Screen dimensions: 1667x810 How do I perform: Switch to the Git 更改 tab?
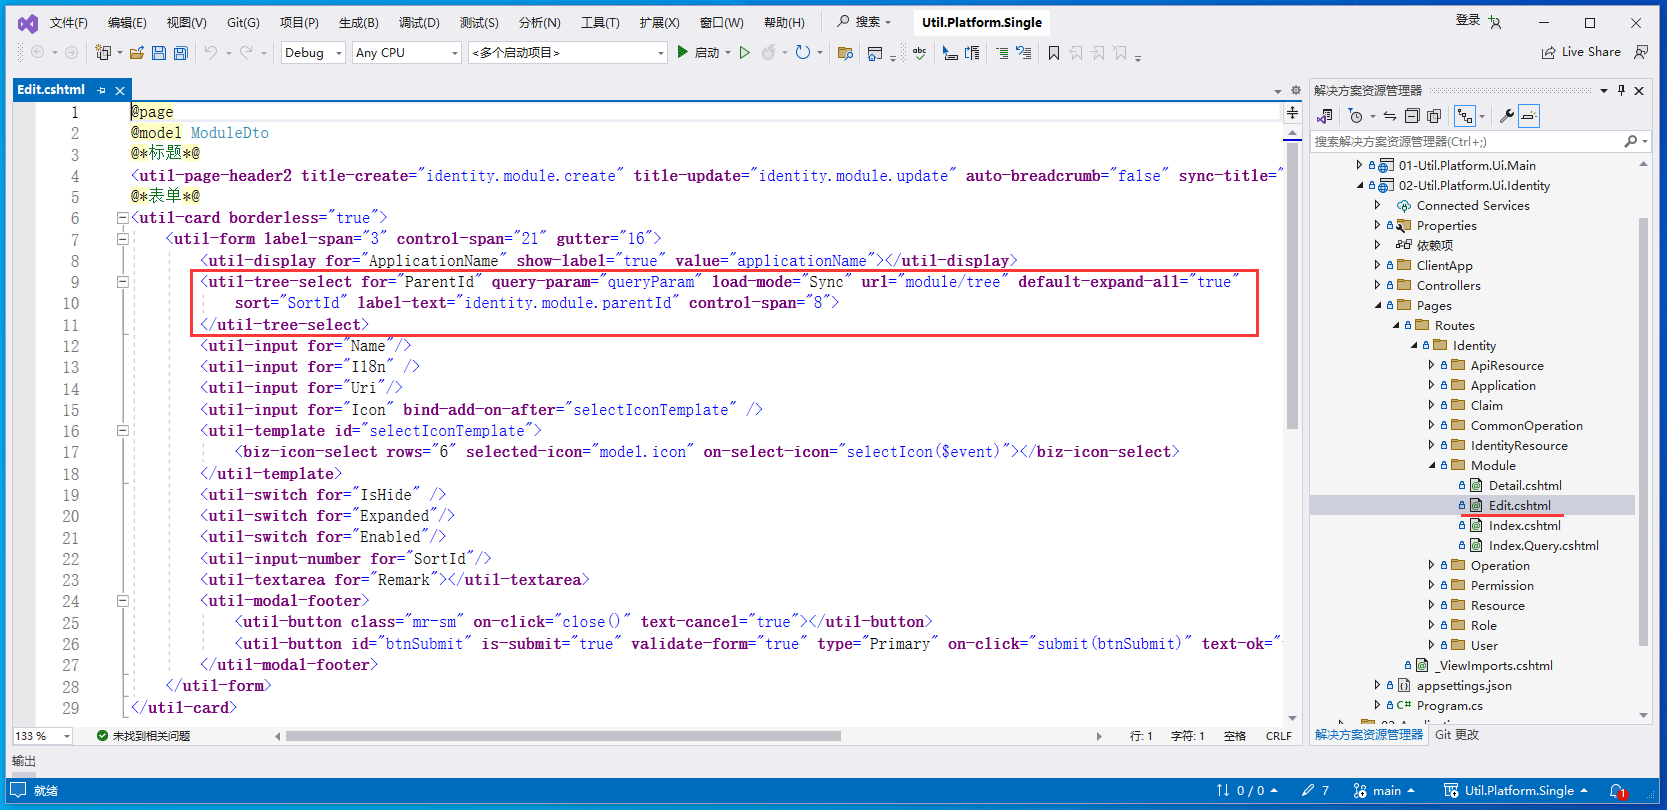coord(1457,735)
